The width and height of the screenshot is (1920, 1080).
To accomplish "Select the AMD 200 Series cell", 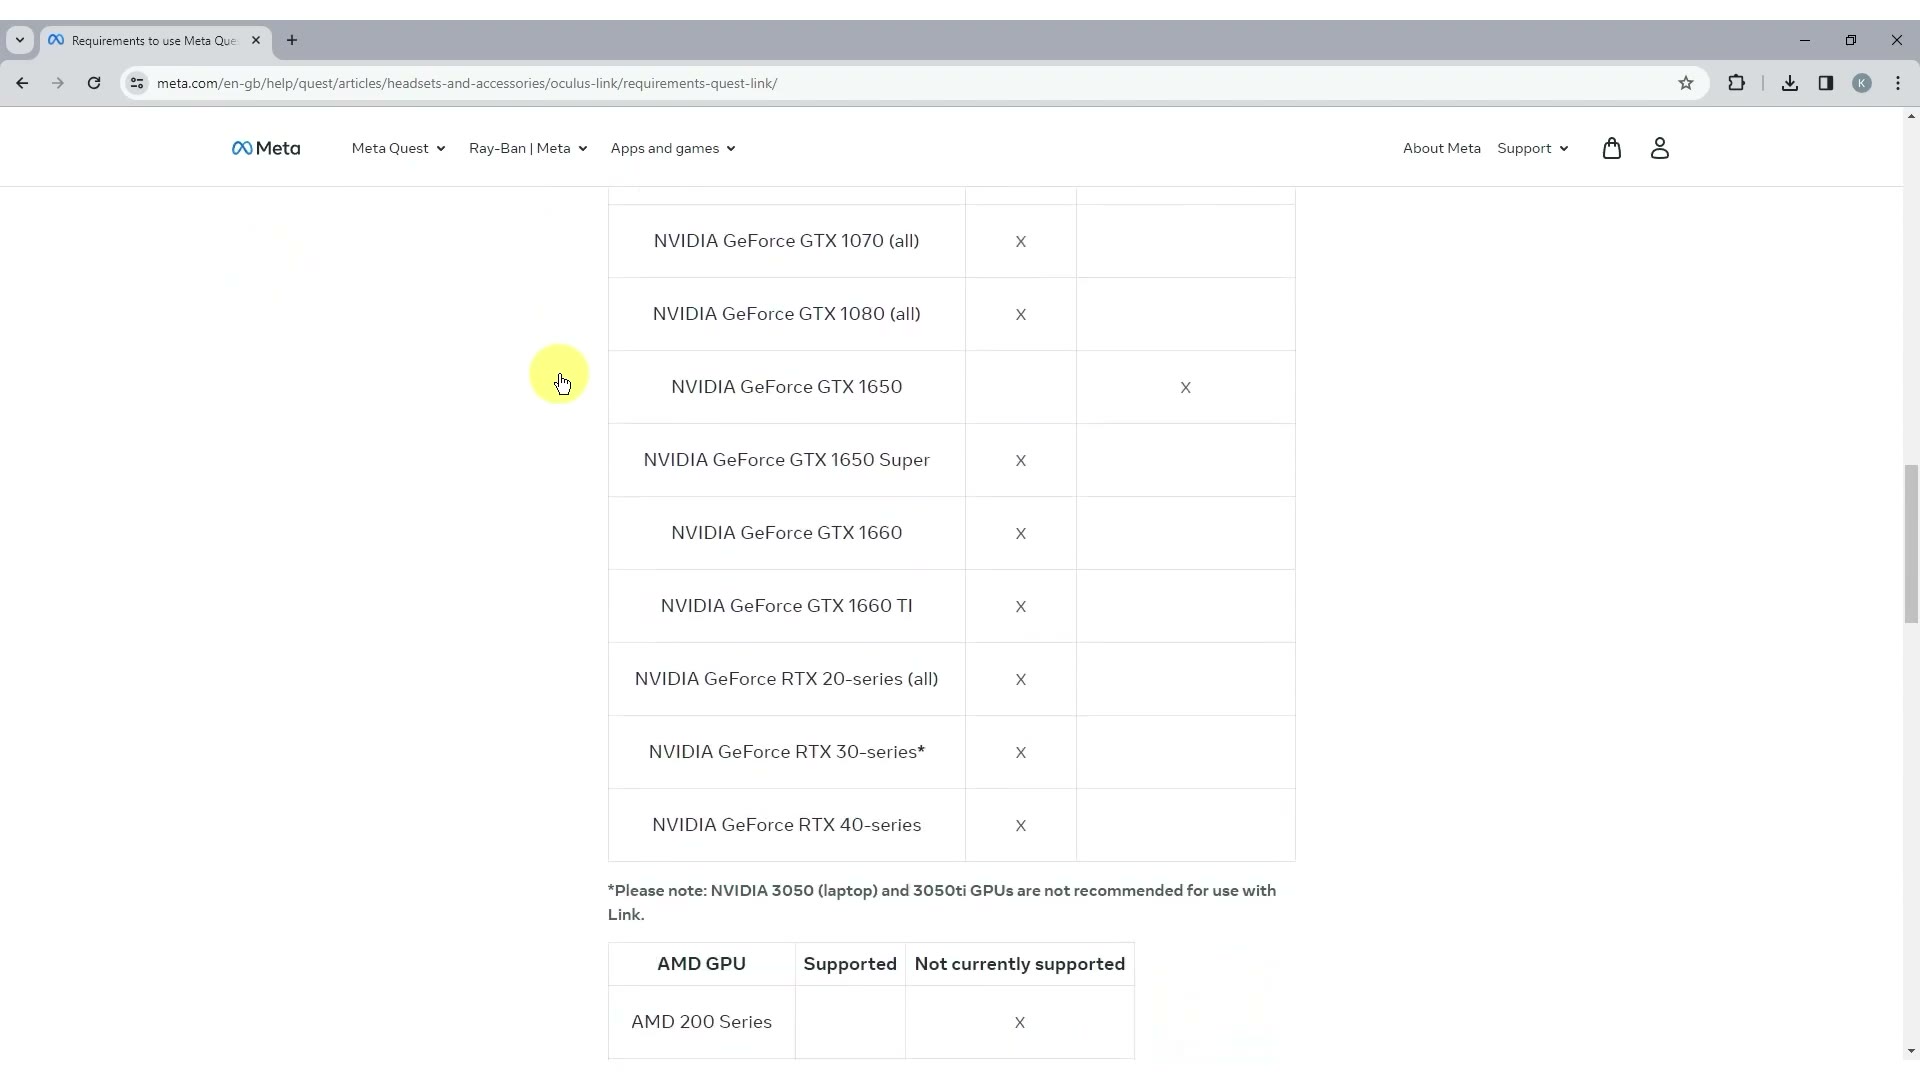I will [701, 1022].
